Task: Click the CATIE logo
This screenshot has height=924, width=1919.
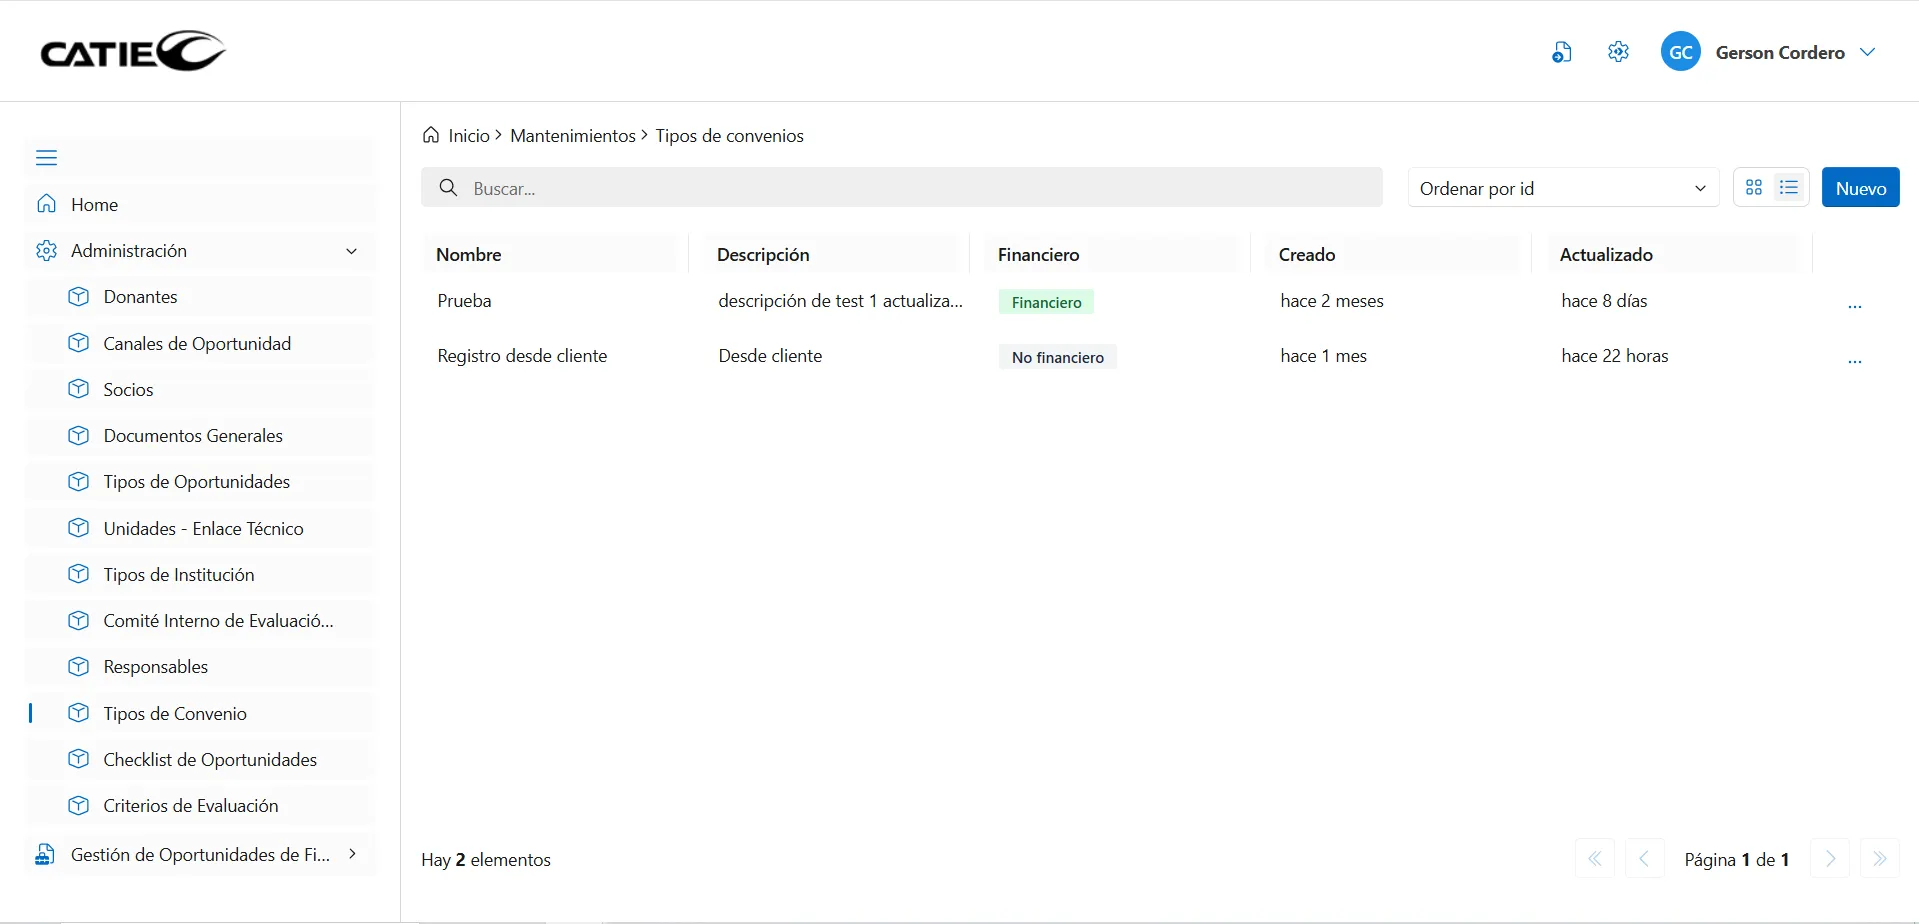Action: pyautogui.click(x=133, y=51)
